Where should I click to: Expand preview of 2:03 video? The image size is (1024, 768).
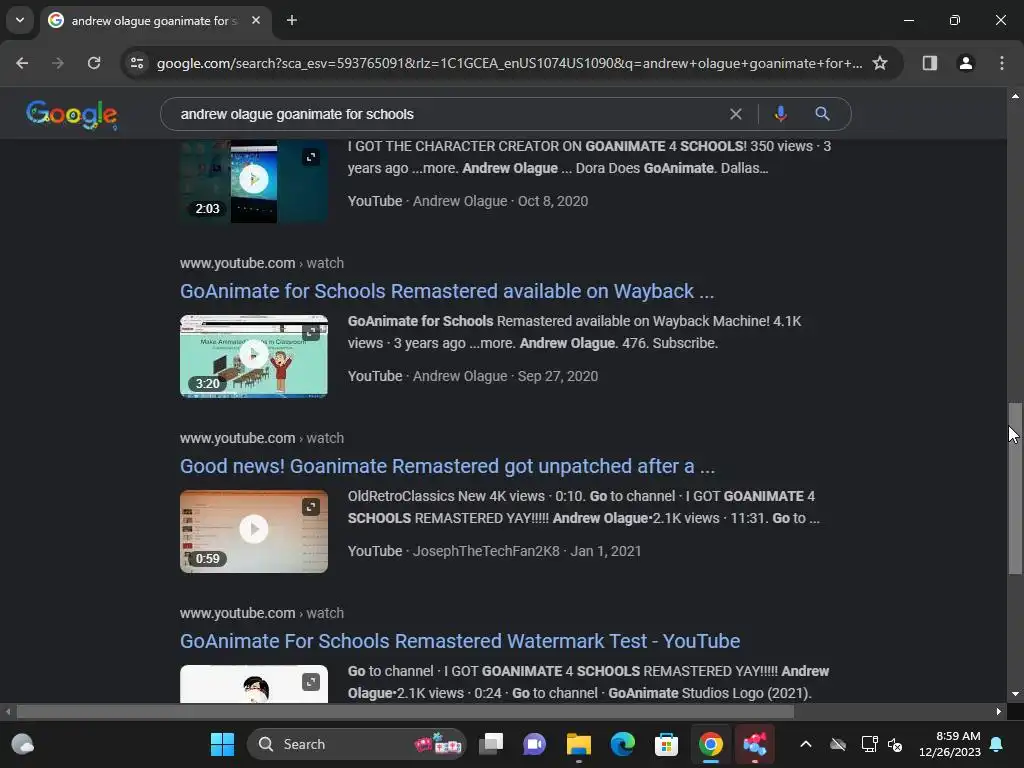pos(311,157)
